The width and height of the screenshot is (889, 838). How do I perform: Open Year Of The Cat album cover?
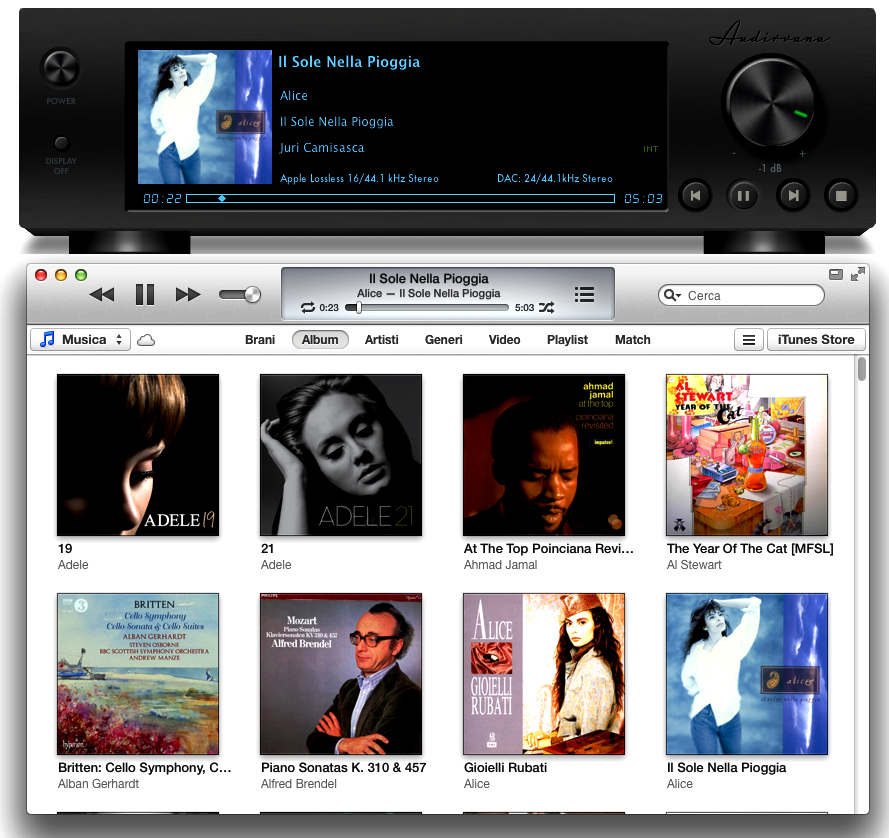pyautogui.click(x=747, y=455)
